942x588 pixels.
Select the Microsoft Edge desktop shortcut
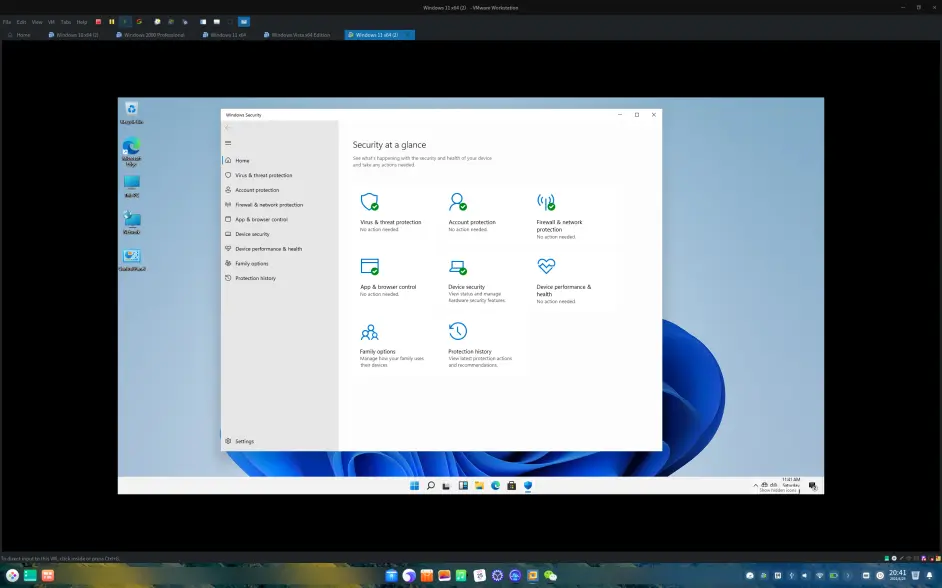coord(132,152)
